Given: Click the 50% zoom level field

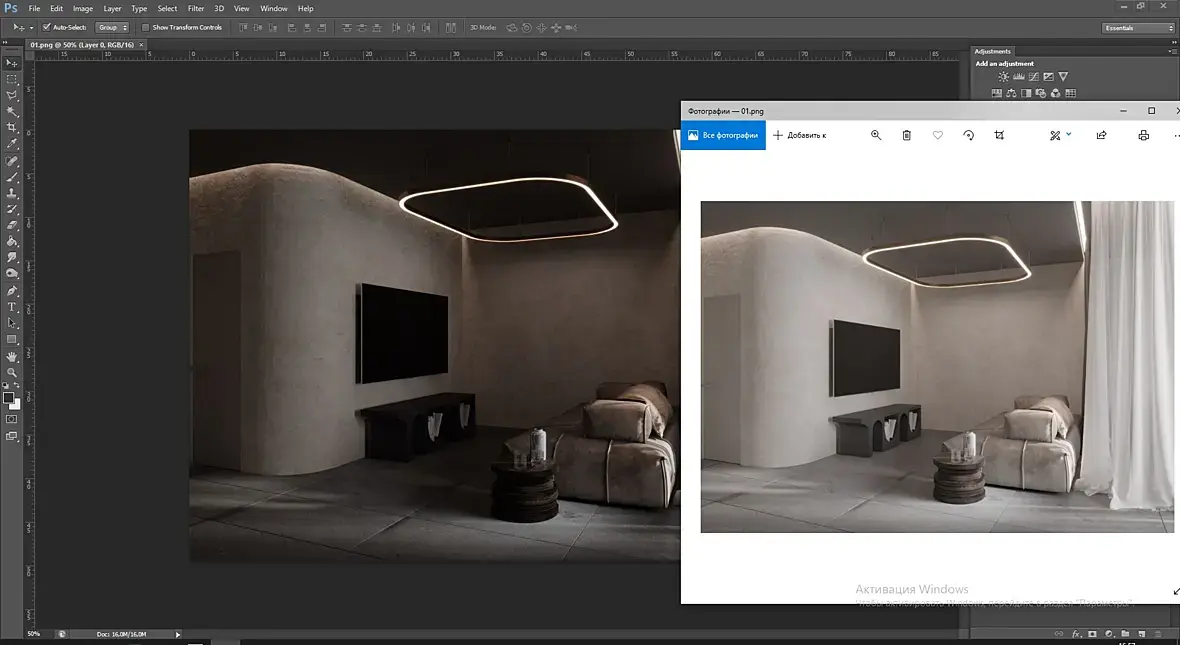Looking at the screenshot, I should [34, 634].
